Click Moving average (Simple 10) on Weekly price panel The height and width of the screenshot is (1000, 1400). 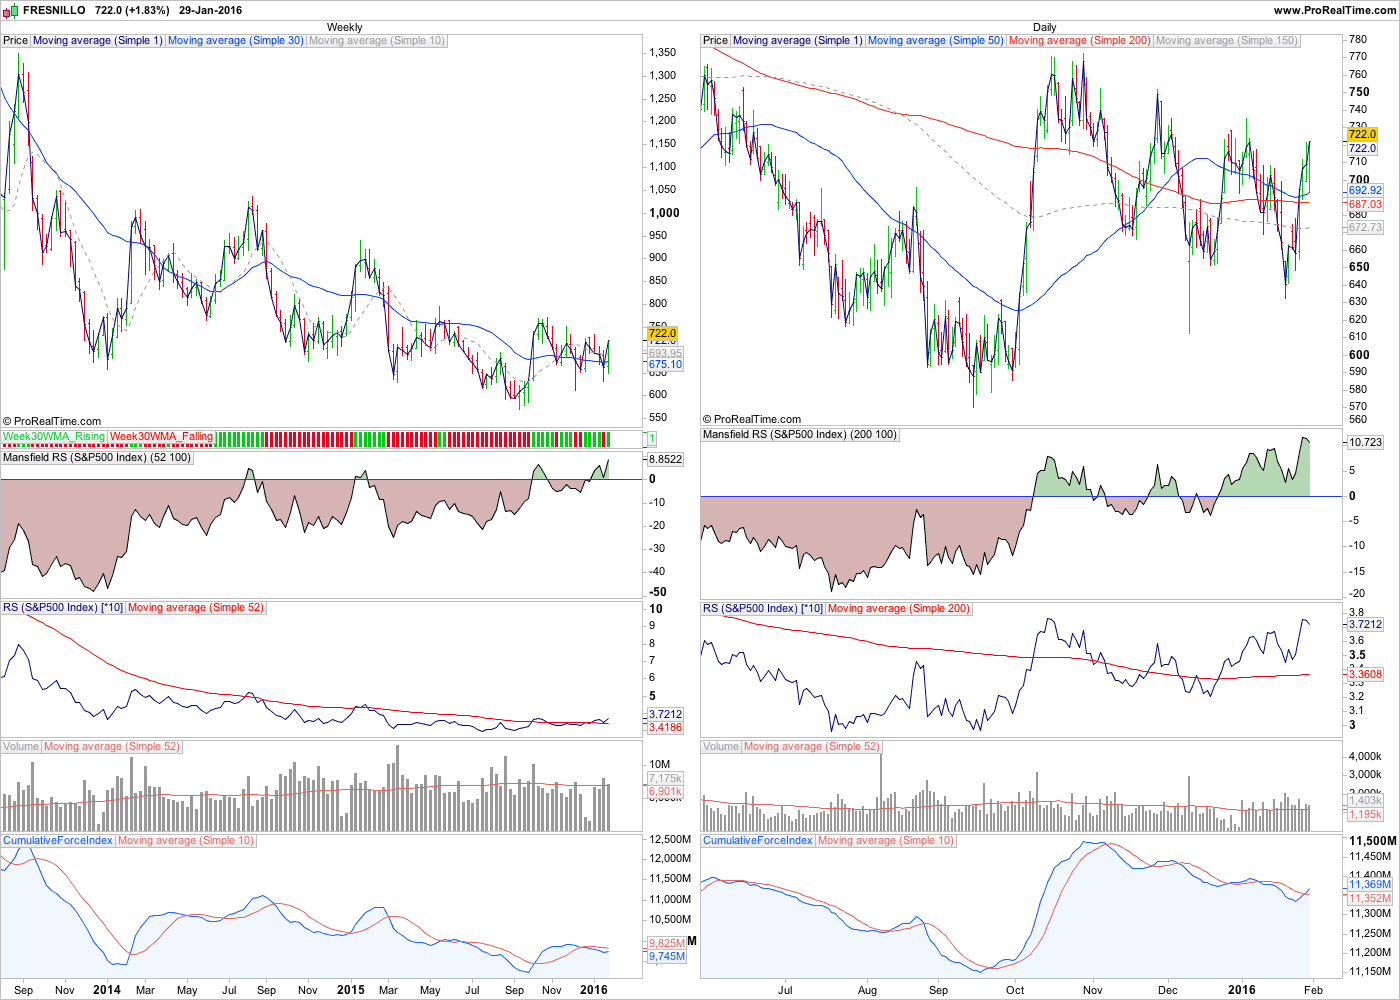[377, 41]
